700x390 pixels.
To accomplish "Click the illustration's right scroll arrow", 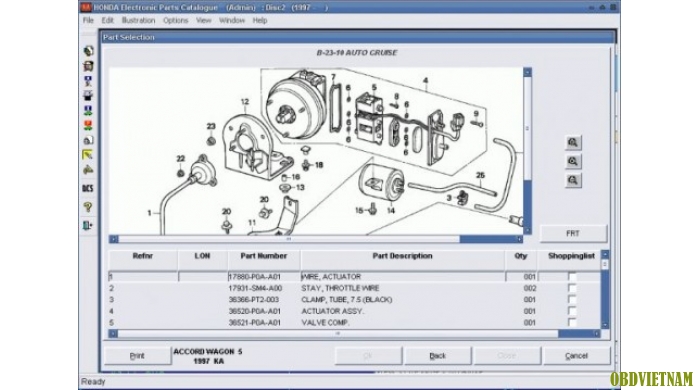I will click(x=519, y=239).
